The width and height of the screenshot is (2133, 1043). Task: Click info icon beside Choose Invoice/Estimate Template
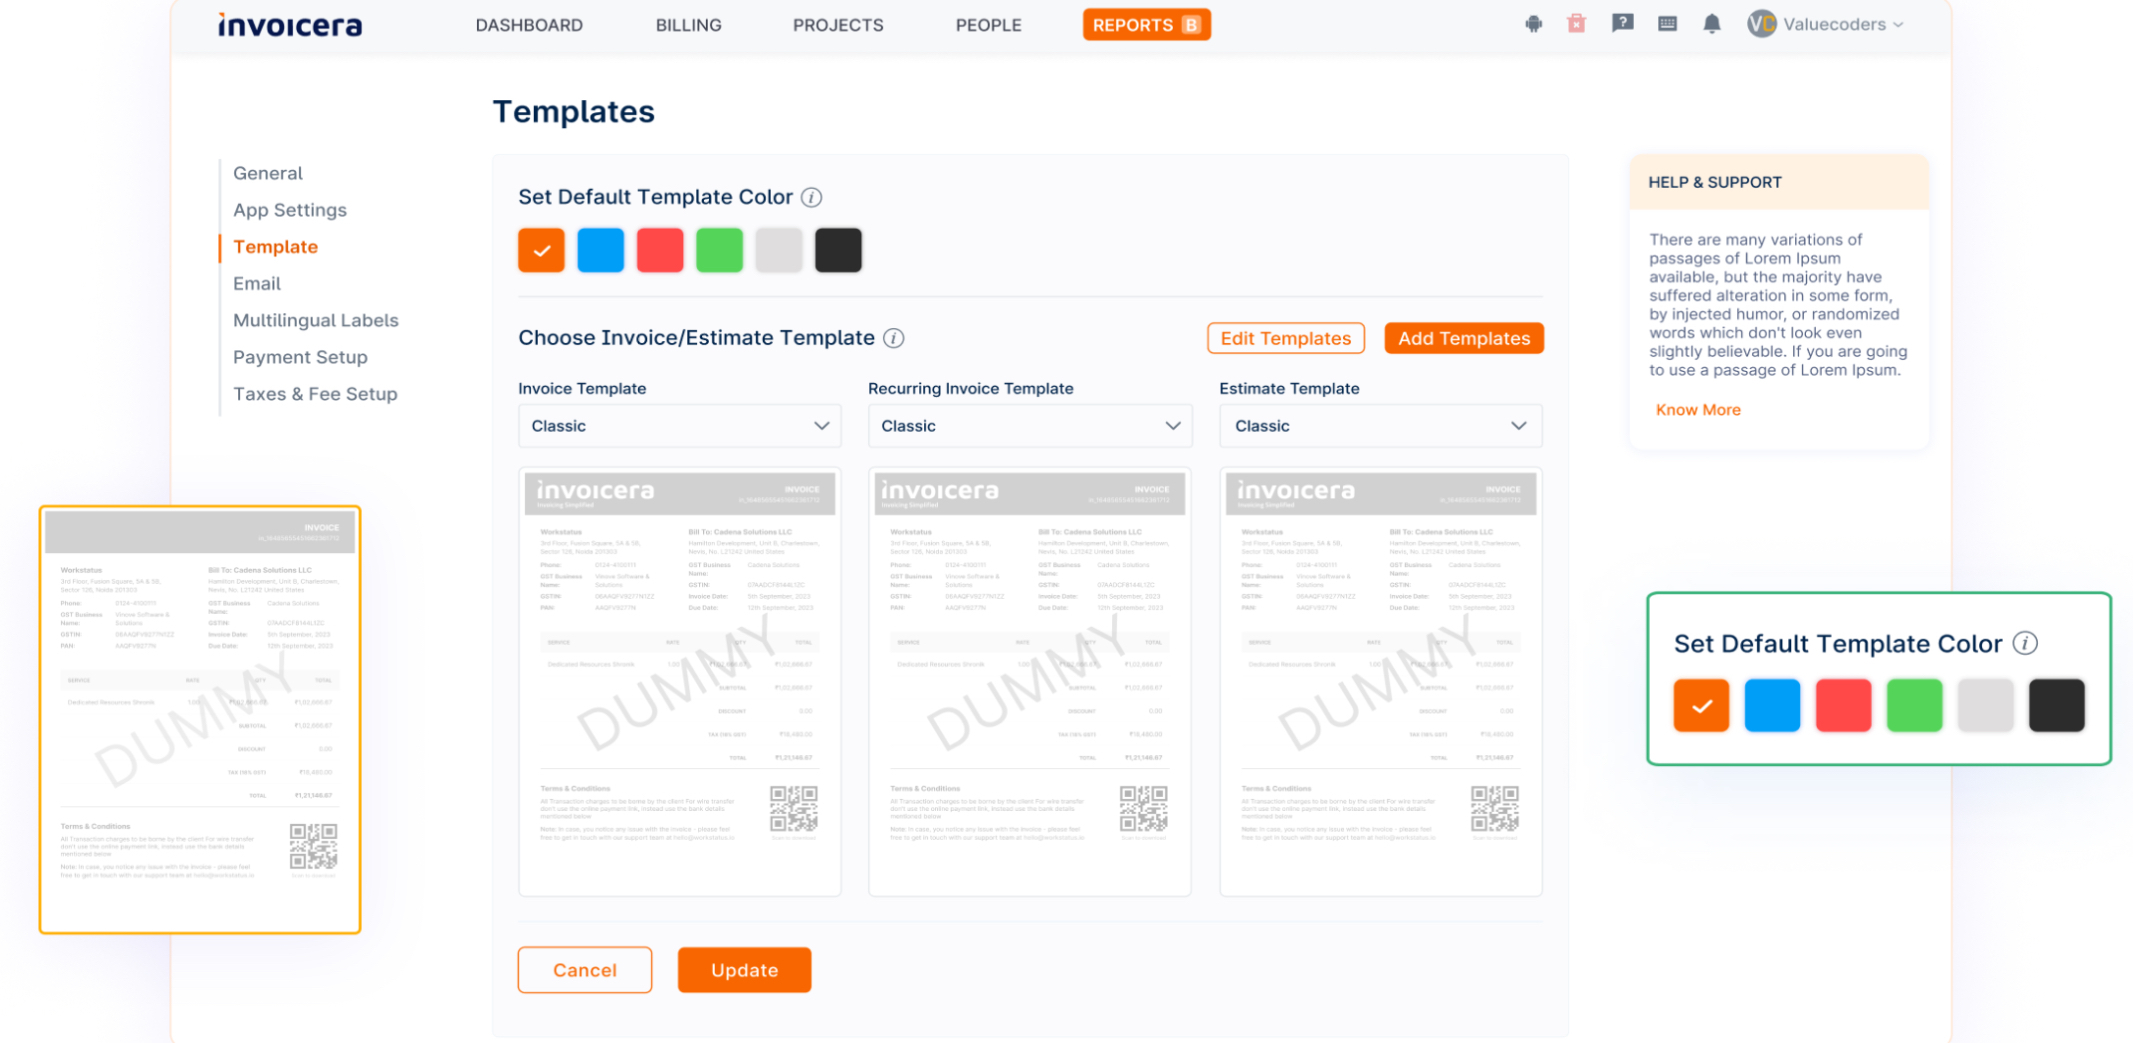pos(894,338)
